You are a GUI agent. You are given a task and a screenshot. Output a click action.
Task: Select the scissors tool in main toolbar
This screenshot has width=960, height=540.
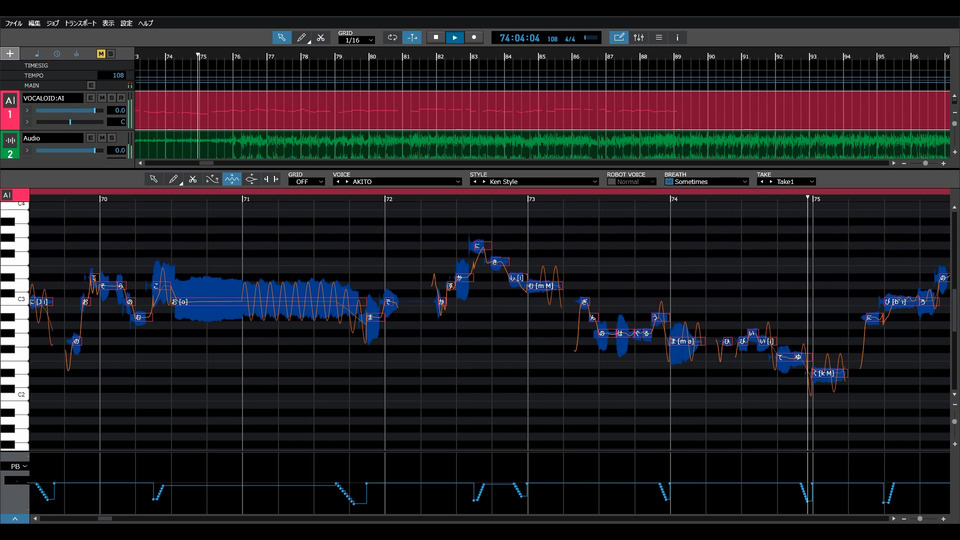click(321, 37)
